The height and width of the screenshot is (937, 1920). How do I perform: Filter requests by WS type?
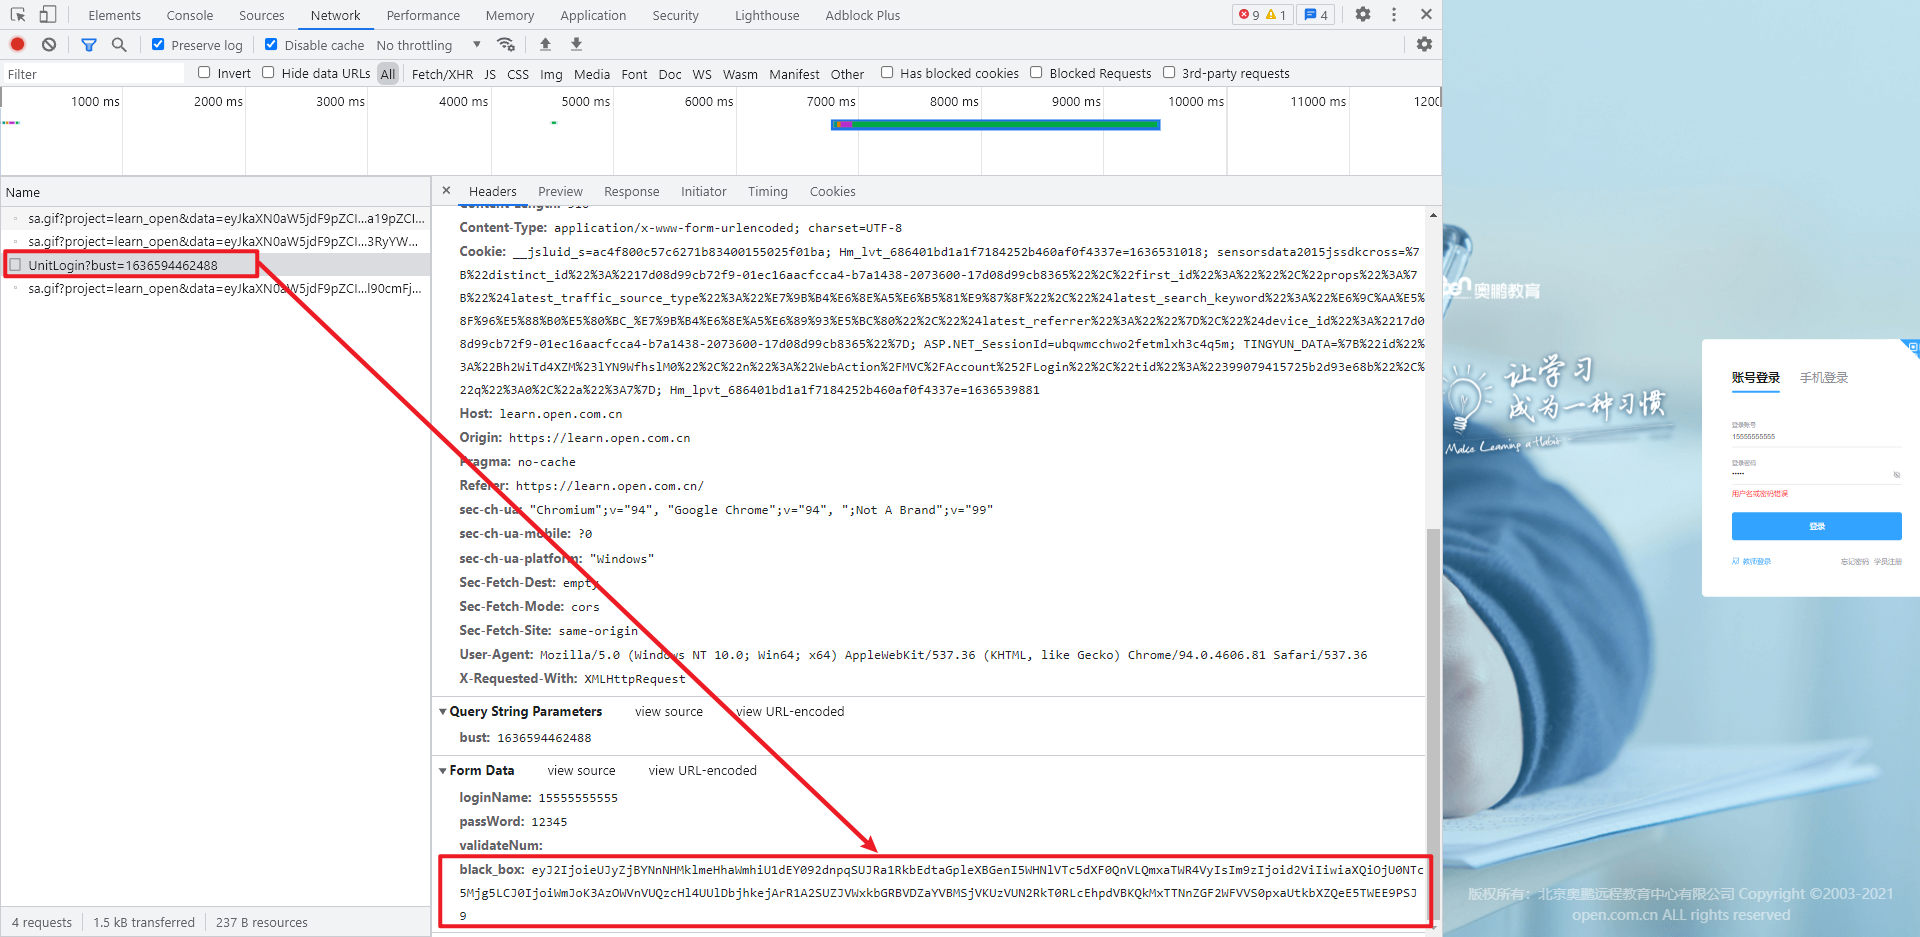tap(702, 74)
